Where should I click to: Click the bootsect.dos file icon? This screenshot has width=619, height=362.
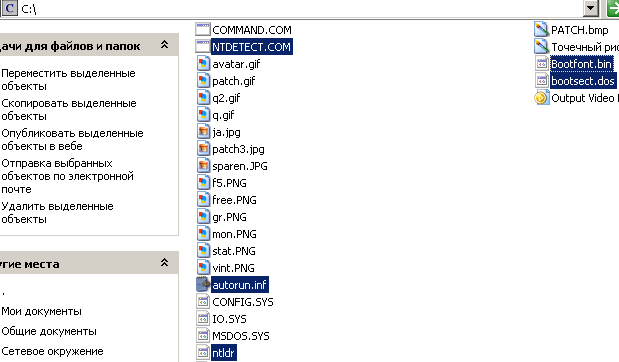coord(542,81)
